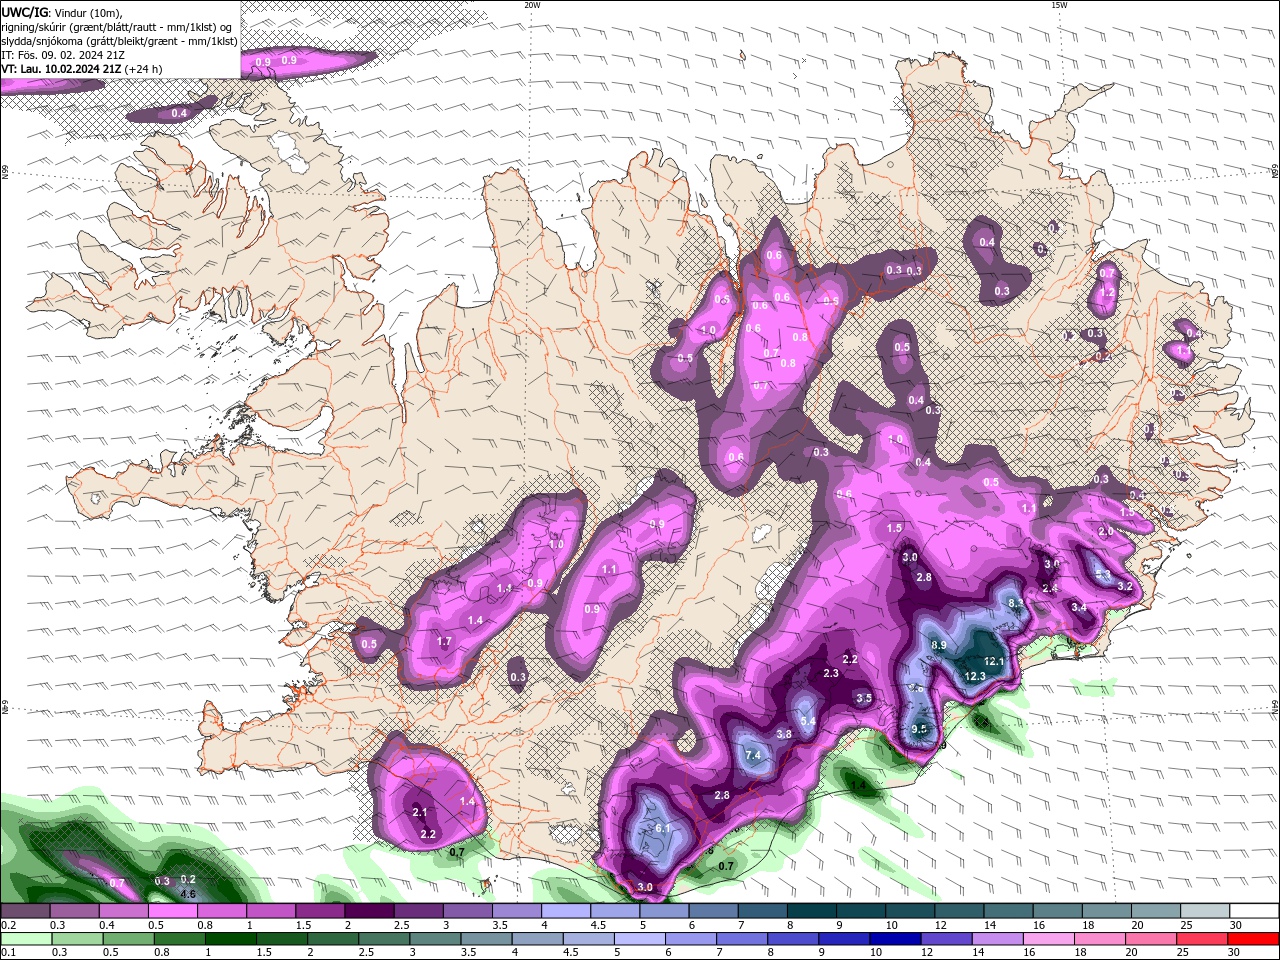Click the 7.4 snowfall value

click(x=754, y=755)
